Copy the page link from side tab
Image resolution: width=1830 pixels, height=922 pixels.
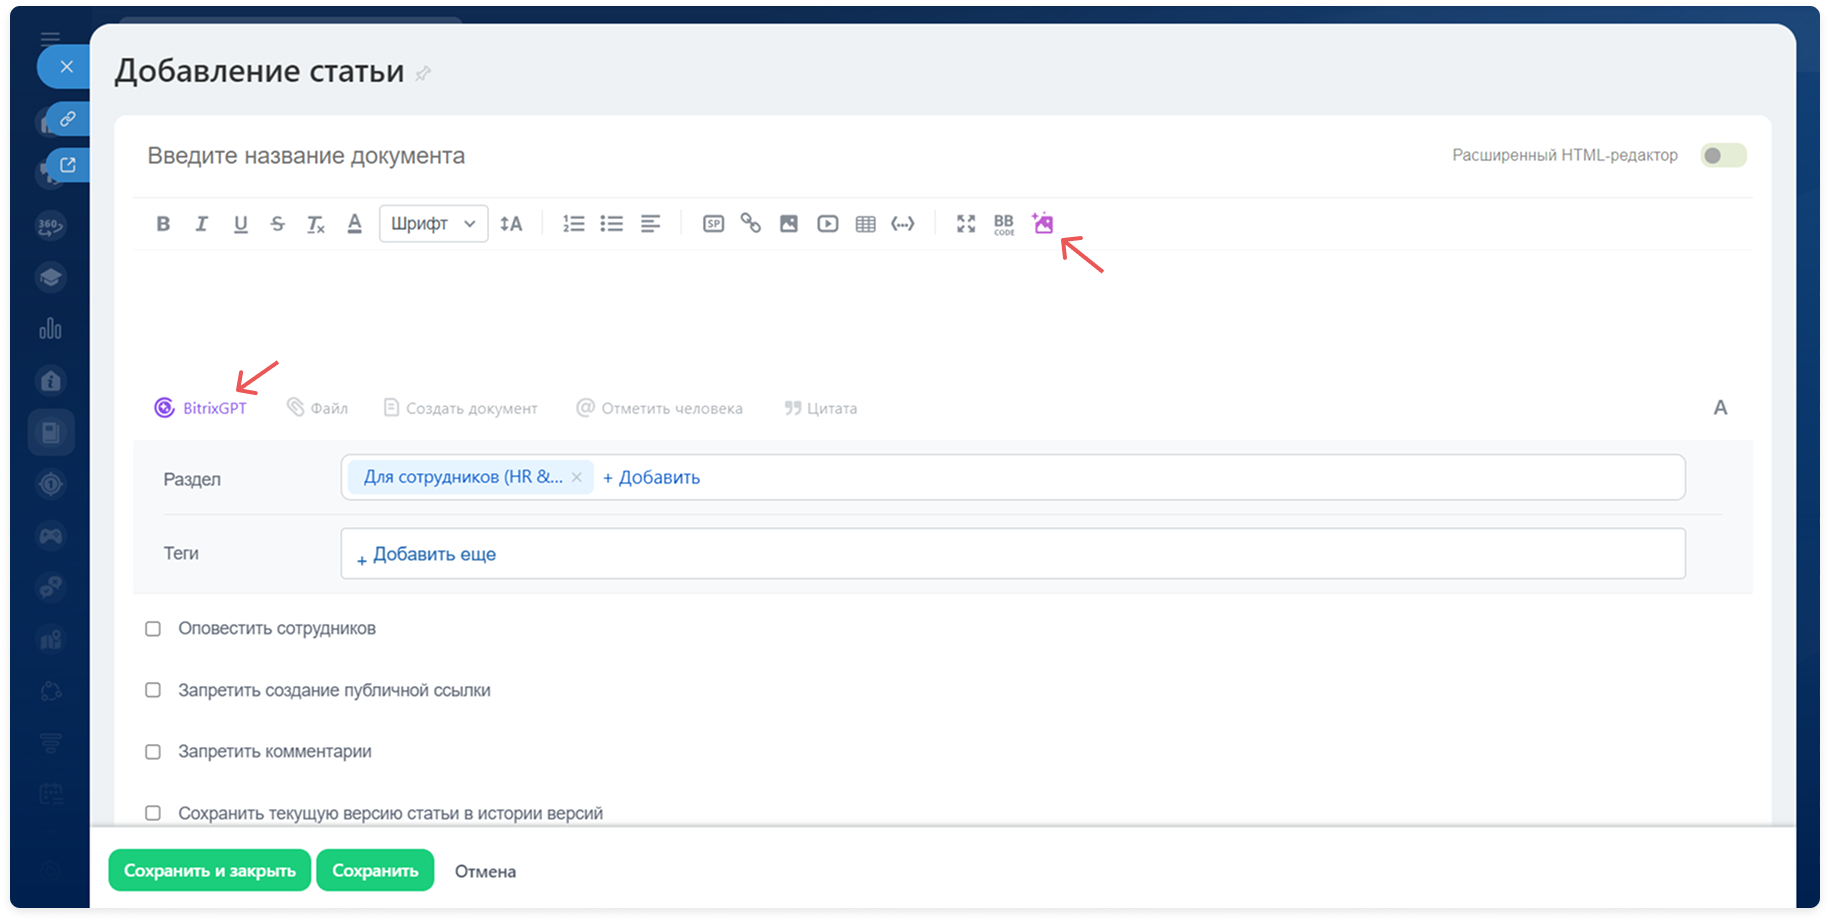(x=67, y=119)
